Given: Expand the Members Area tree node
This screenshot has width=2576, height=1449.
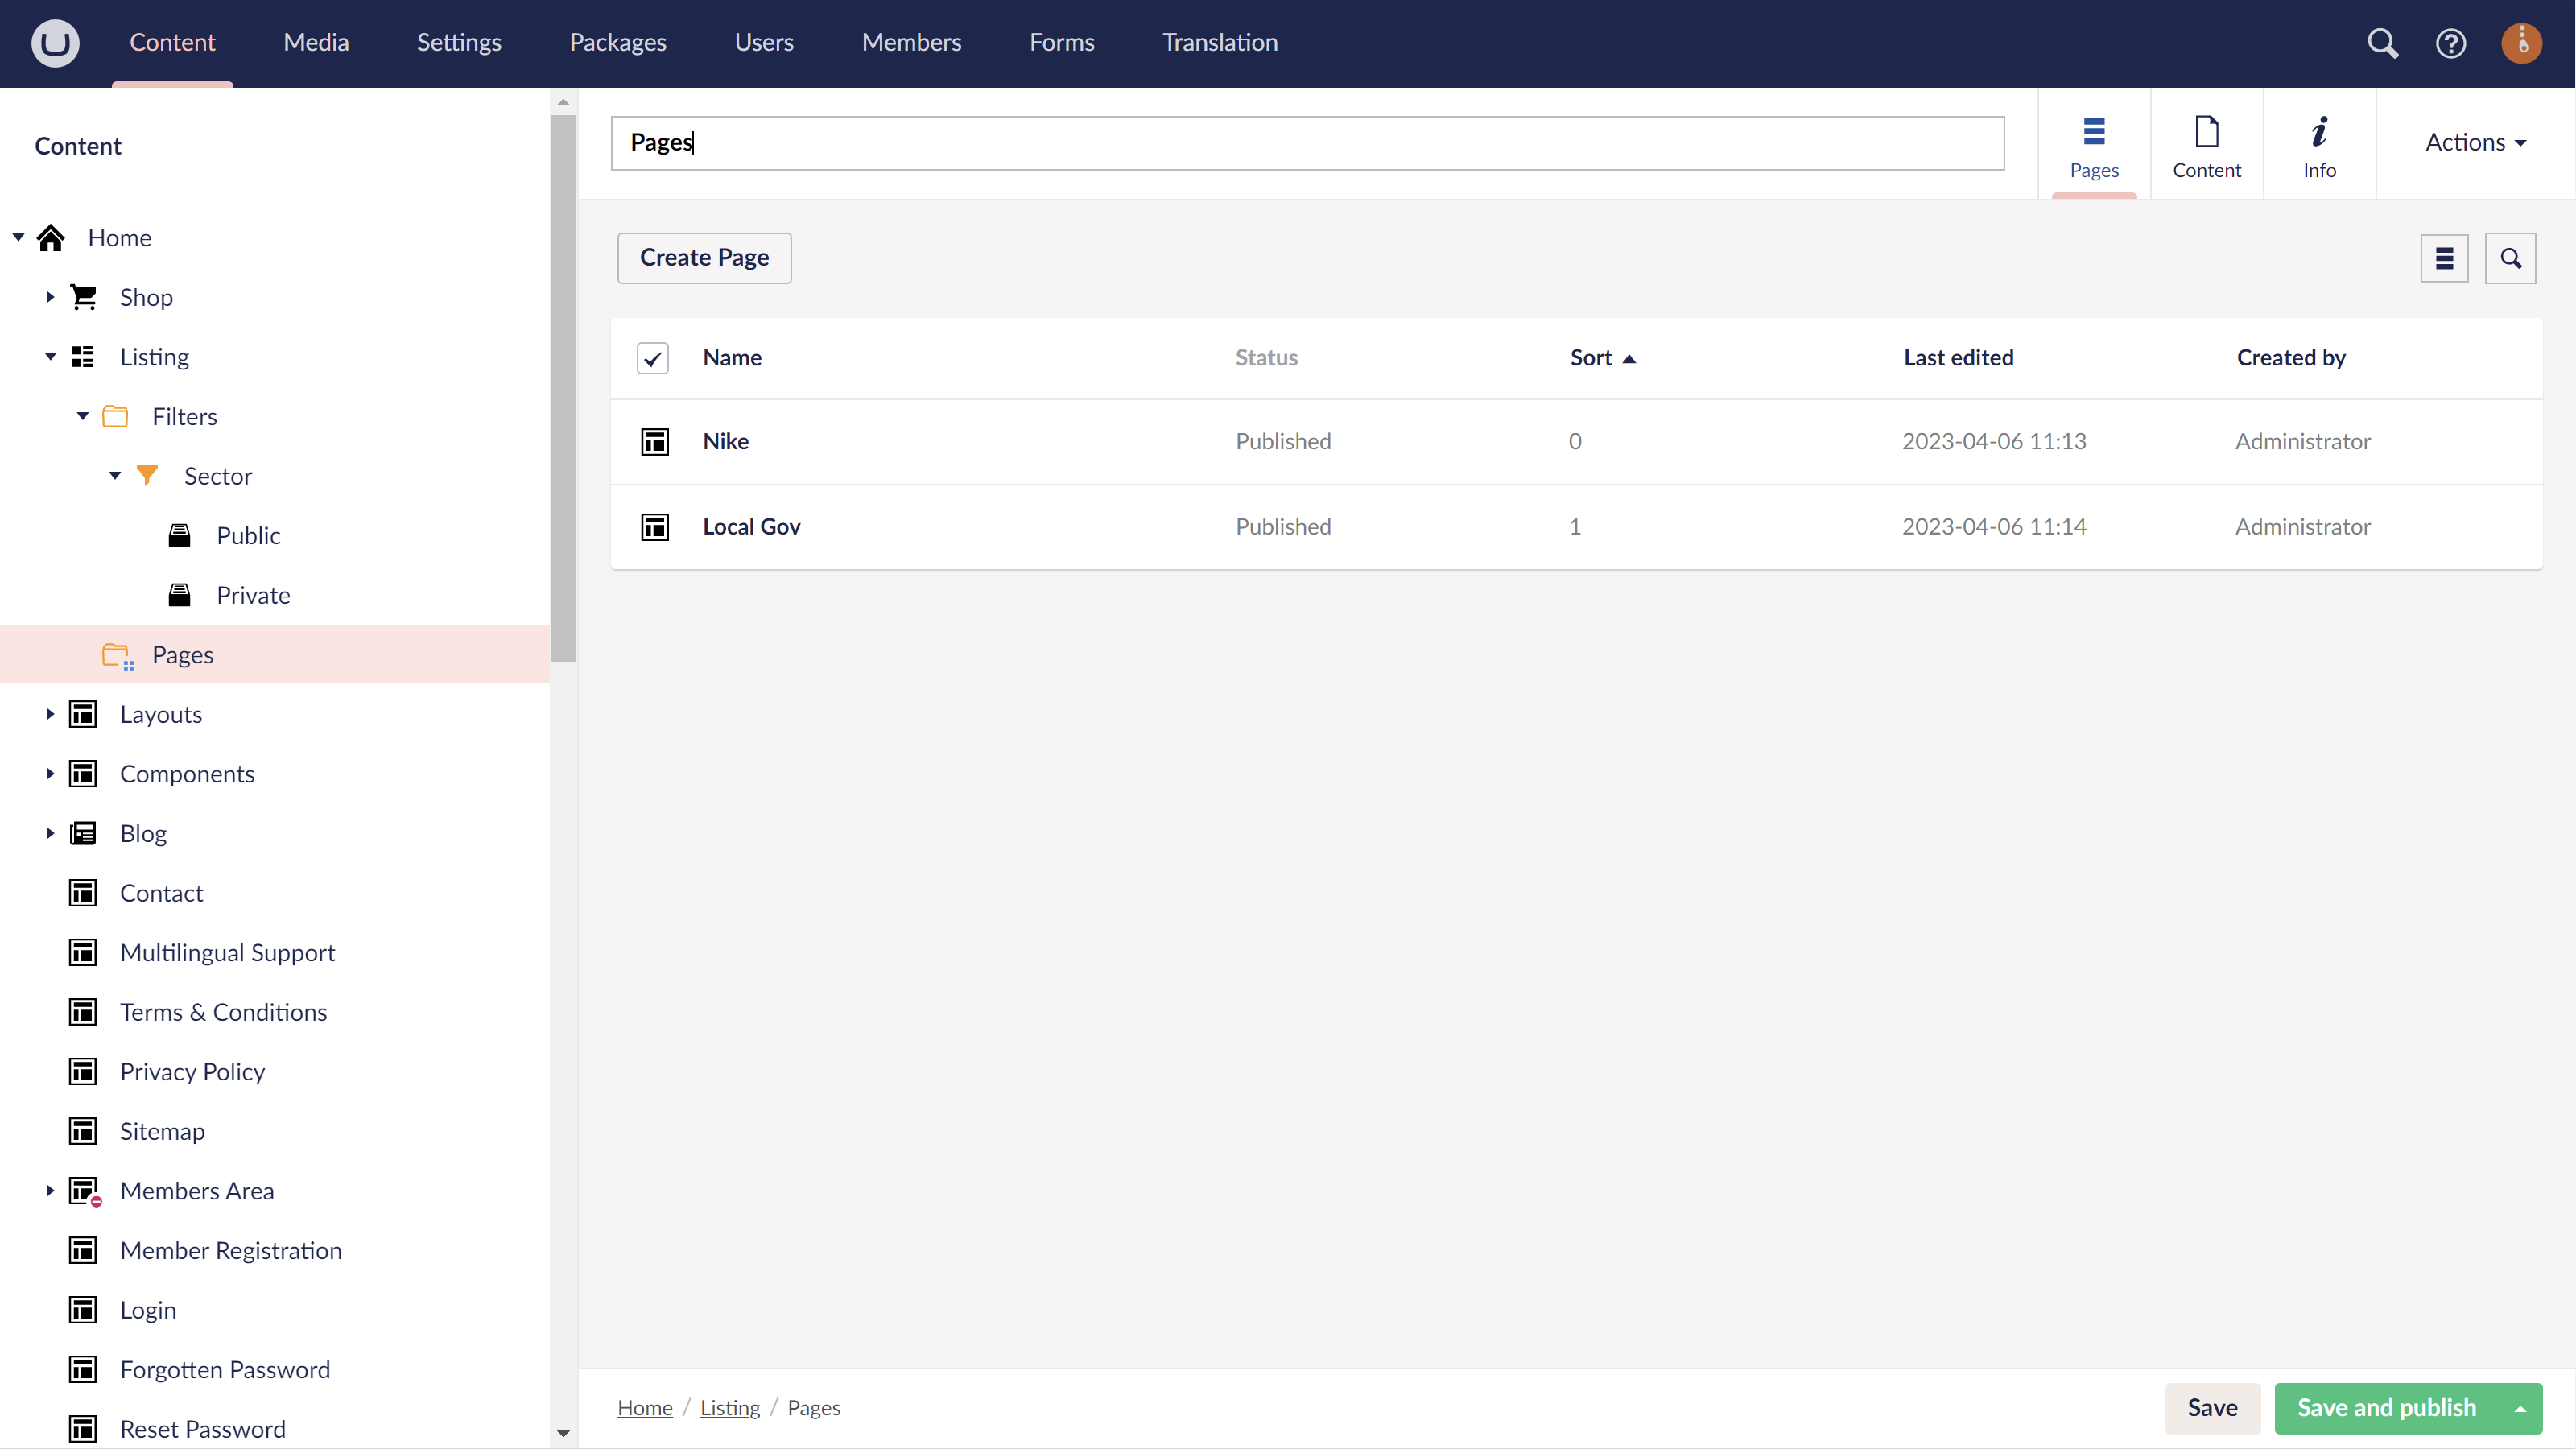Looking at the screenshot, I should [50, 1190].
